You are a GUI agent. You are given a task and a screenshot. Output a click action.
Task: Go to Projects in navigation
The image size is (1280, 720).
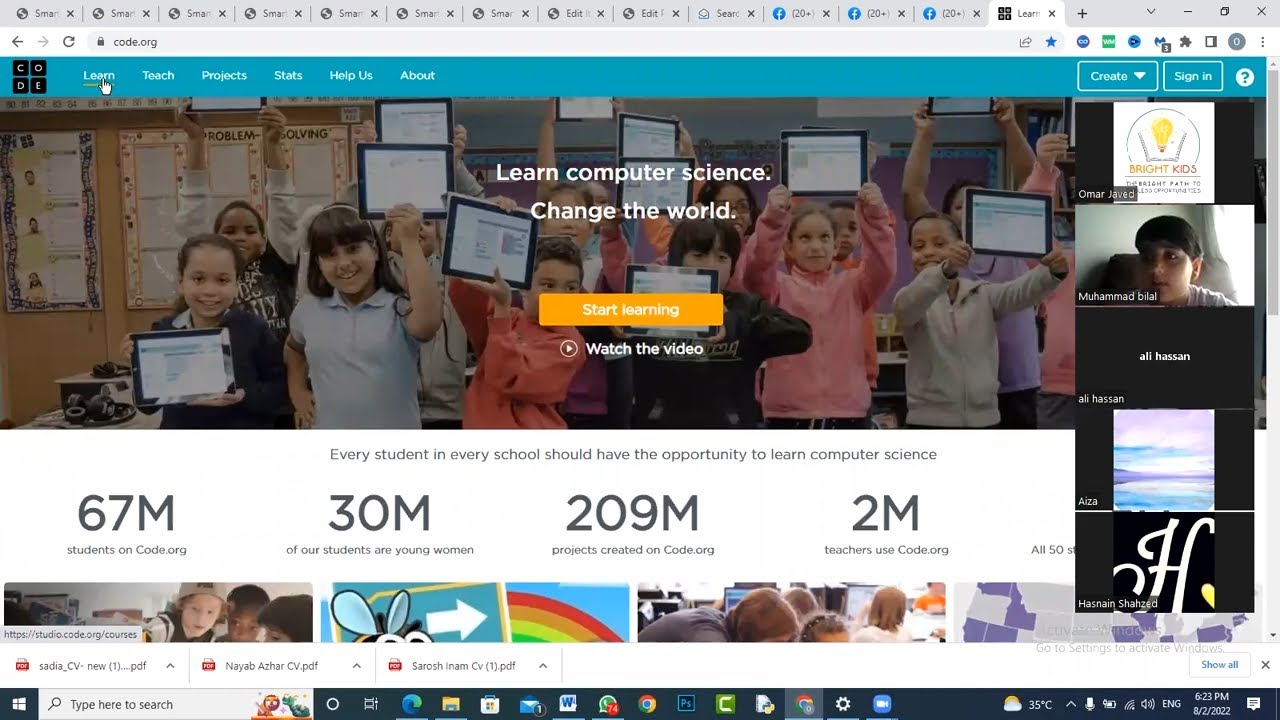coord(224,76)
